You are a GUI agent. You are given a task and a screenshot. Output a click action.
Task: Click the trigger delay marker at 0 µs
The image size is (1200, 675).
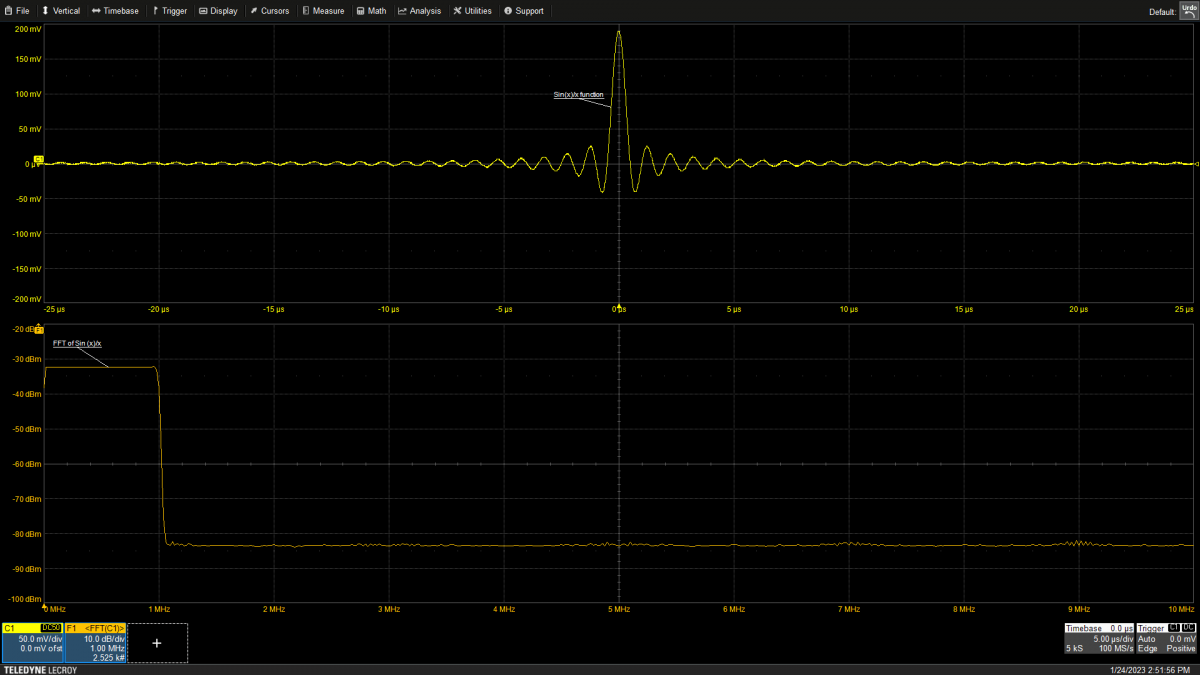click(x=619, y=305)
